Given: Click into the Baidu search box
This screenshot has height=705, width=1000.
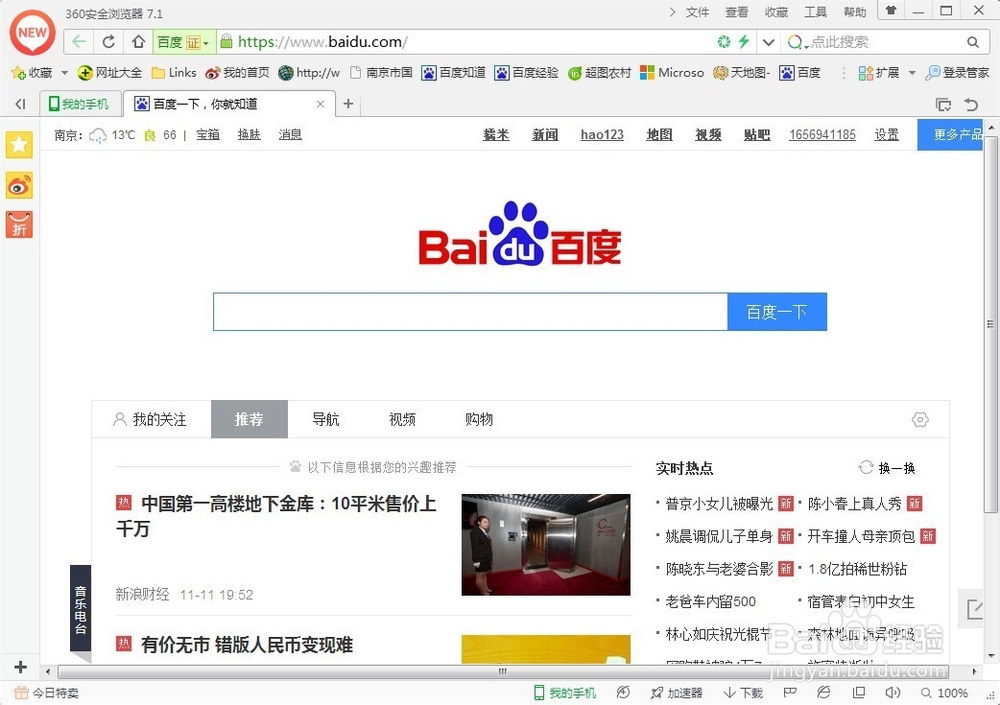Looking at the screenshot, I should point(470,312).
